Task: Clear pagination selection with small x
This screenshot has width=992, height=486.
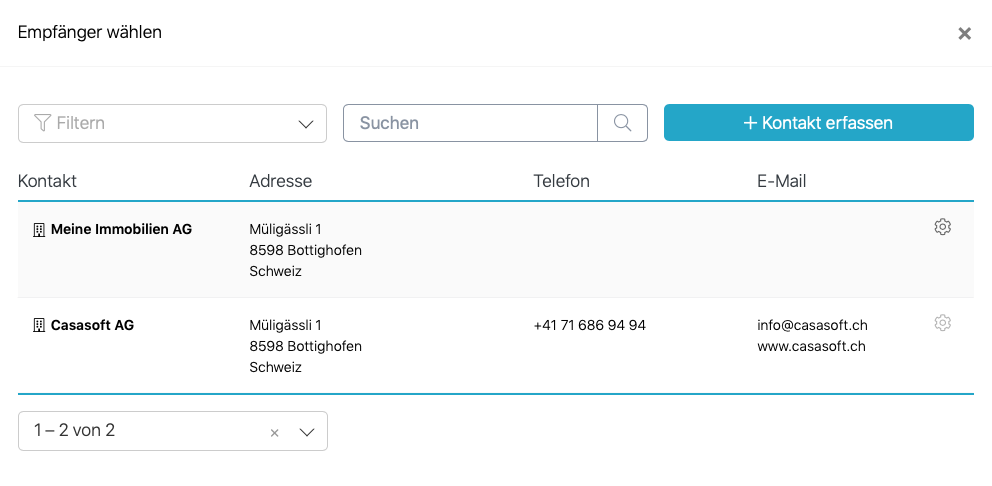Action: (x=274, y=433)
